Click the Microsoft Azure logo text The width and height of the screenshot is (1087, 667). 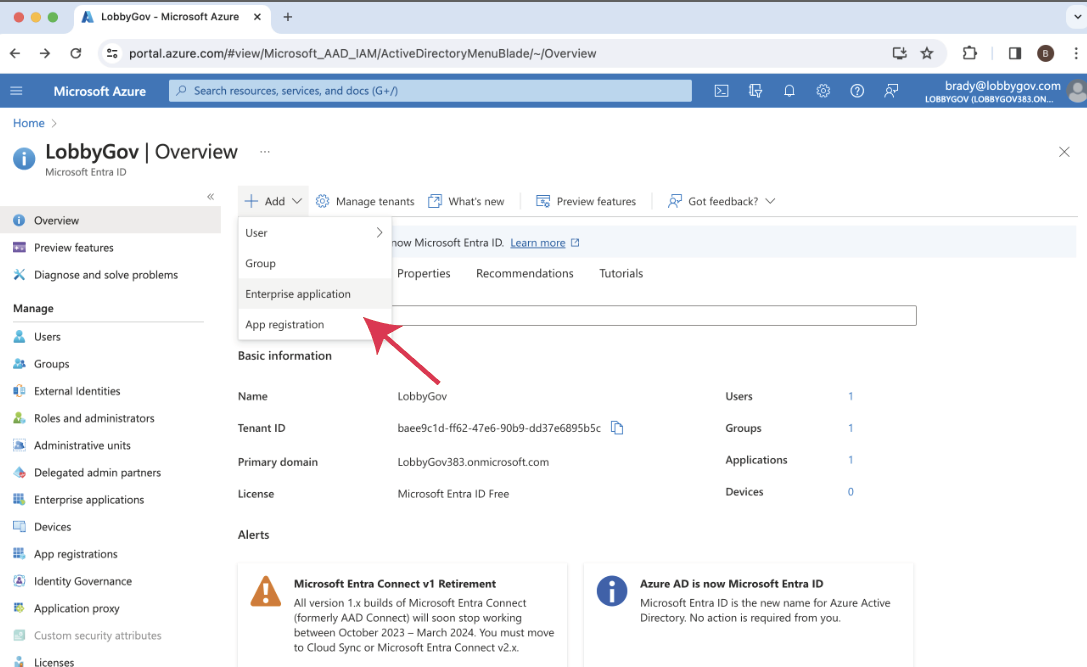[100, 91]
